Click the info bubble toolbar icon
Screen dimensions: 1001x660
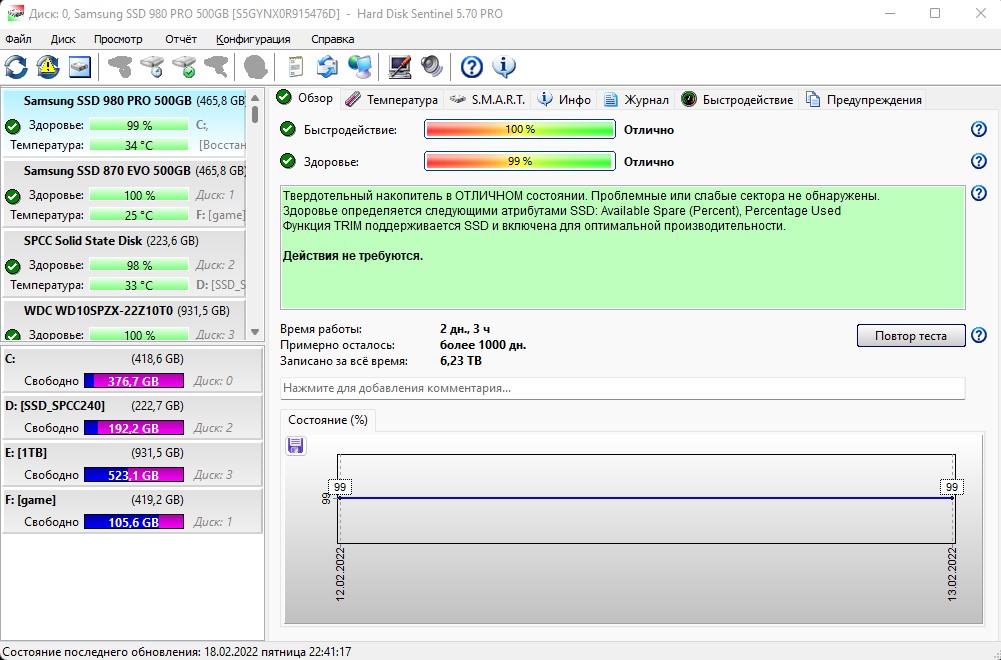(504, 66)
